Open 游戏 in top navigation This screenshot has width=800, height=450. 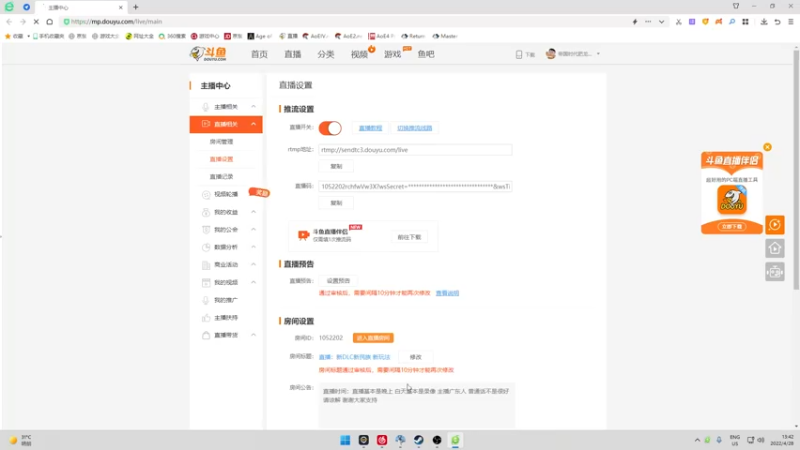392,54
